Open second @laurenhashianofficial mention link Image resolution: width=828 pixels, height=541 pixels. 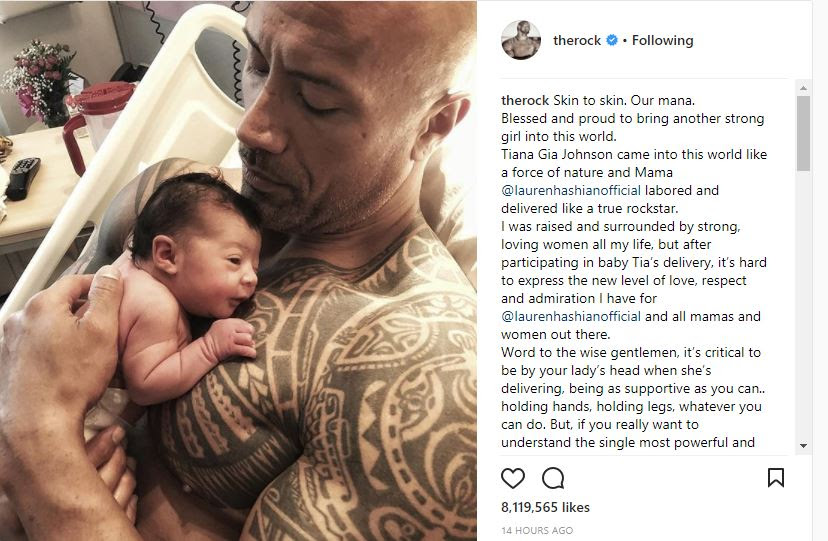(571, 316)
